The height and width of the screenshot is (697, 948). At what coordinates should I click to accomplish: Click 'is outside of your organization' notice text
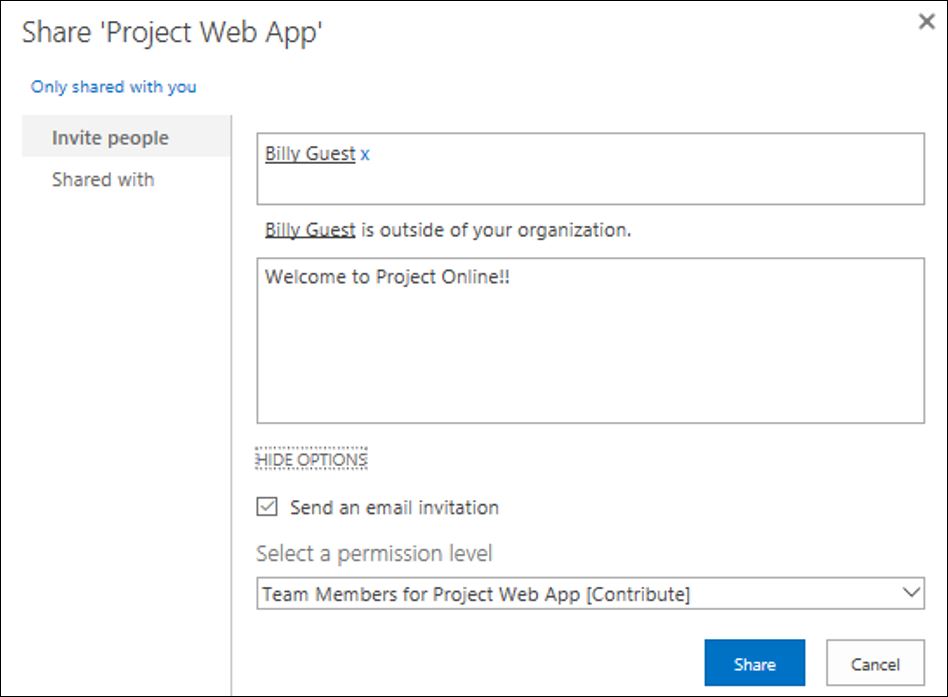(x=496, y=230)
